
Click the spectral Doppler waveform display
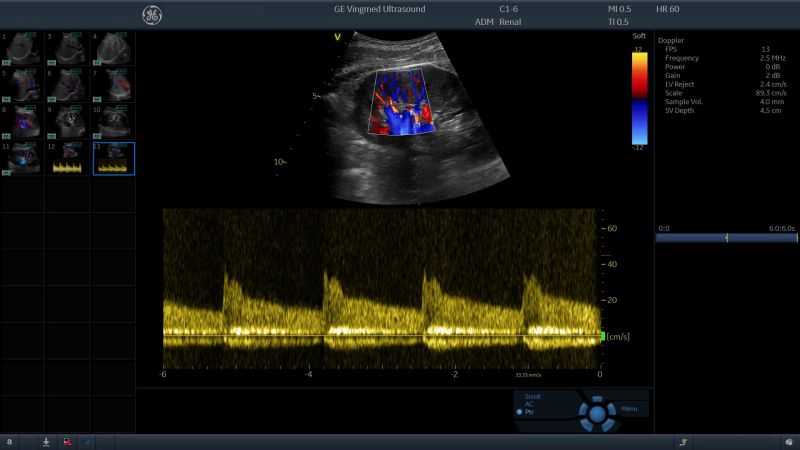381,288
